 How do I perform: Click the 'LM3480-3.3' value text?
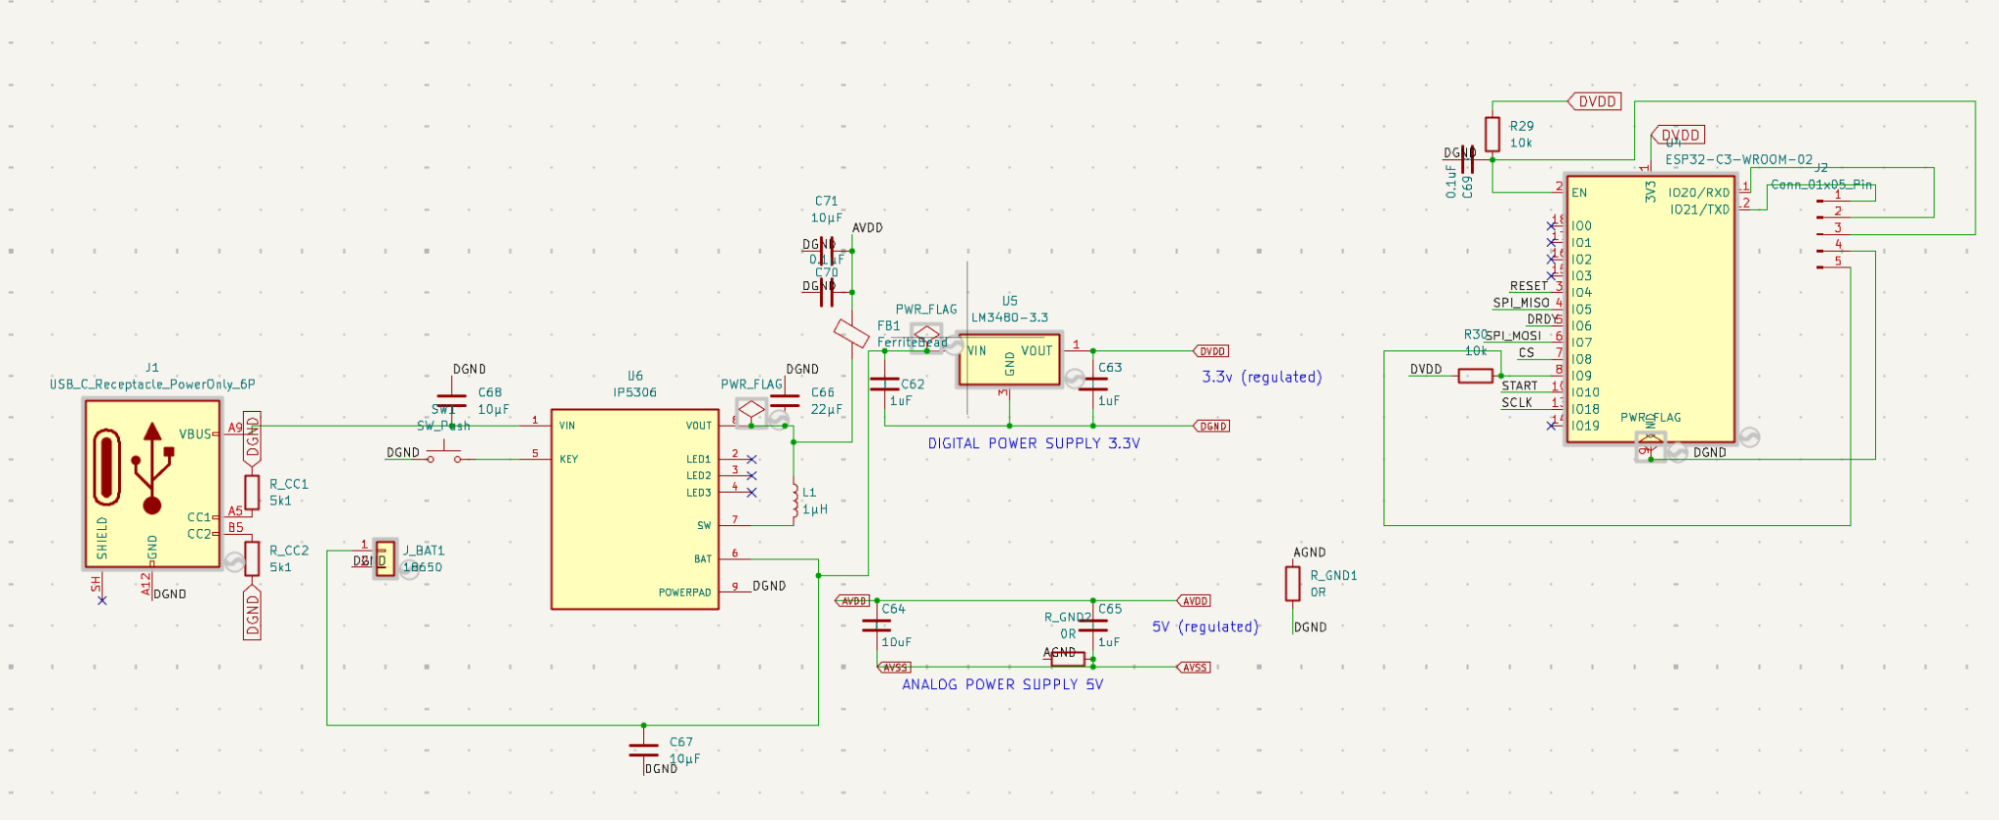pyautogui.click(x=1010, y=317)
